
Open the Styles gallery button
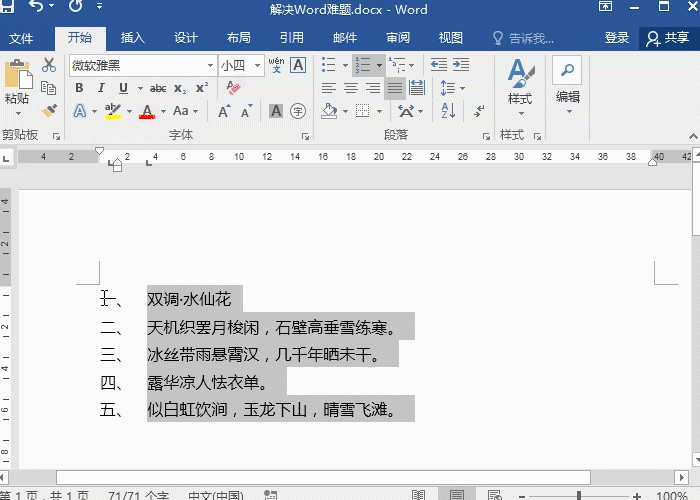point(521,86)
